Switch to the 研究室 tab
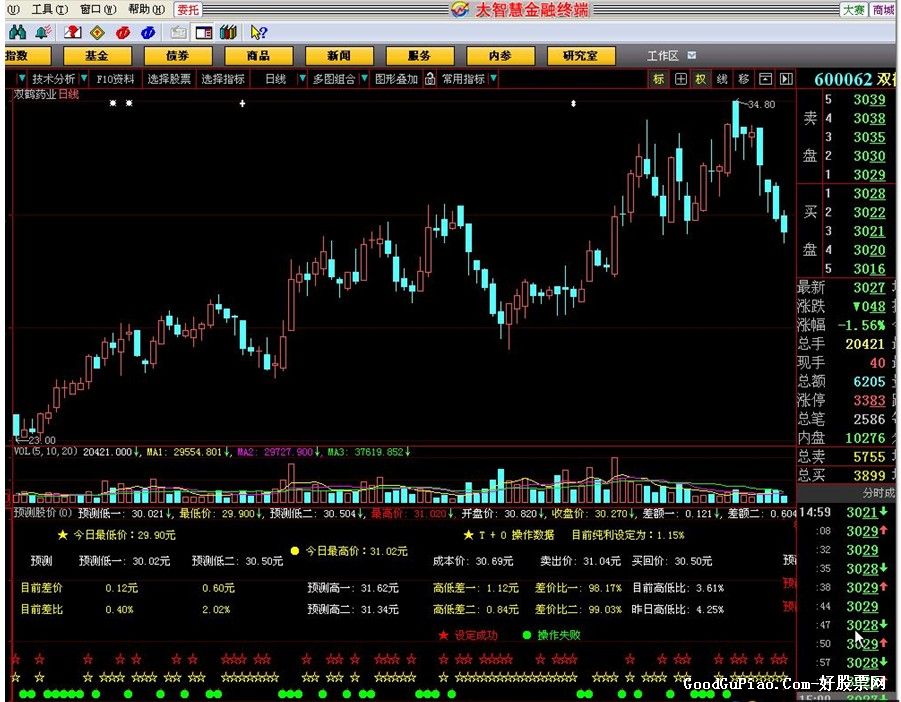Viewport: 901px width, 702px height. pos(580,56)
